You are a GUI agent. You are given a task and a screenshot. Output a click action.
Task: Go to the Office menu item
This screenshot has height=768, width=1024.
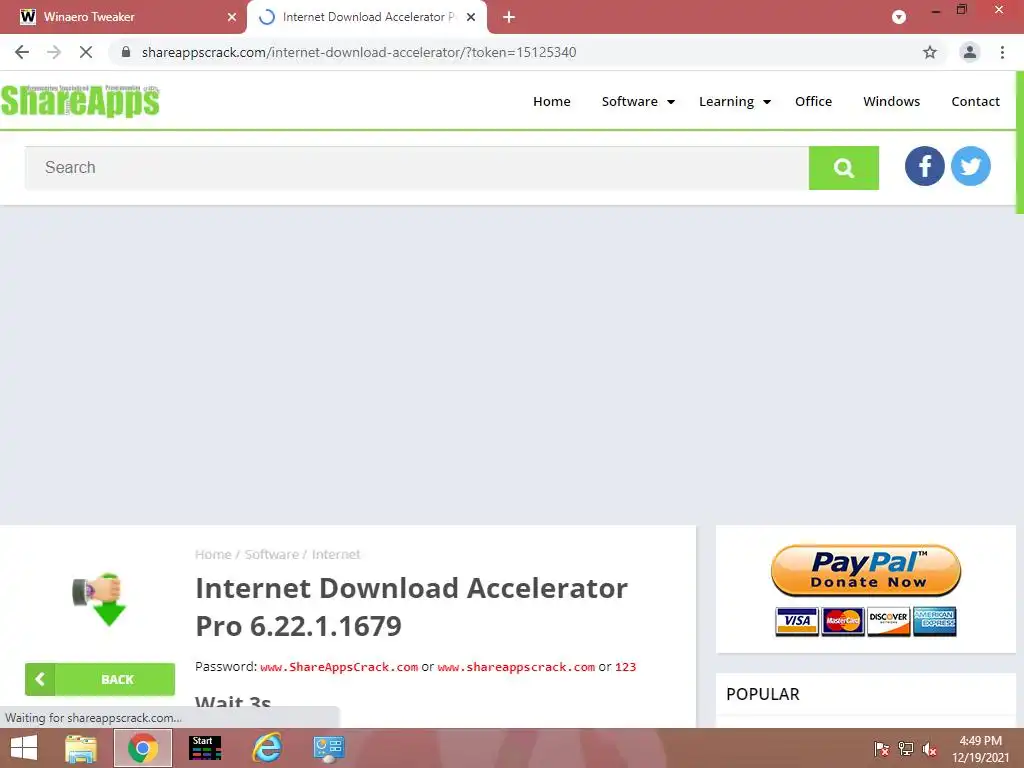coord(813,101)
